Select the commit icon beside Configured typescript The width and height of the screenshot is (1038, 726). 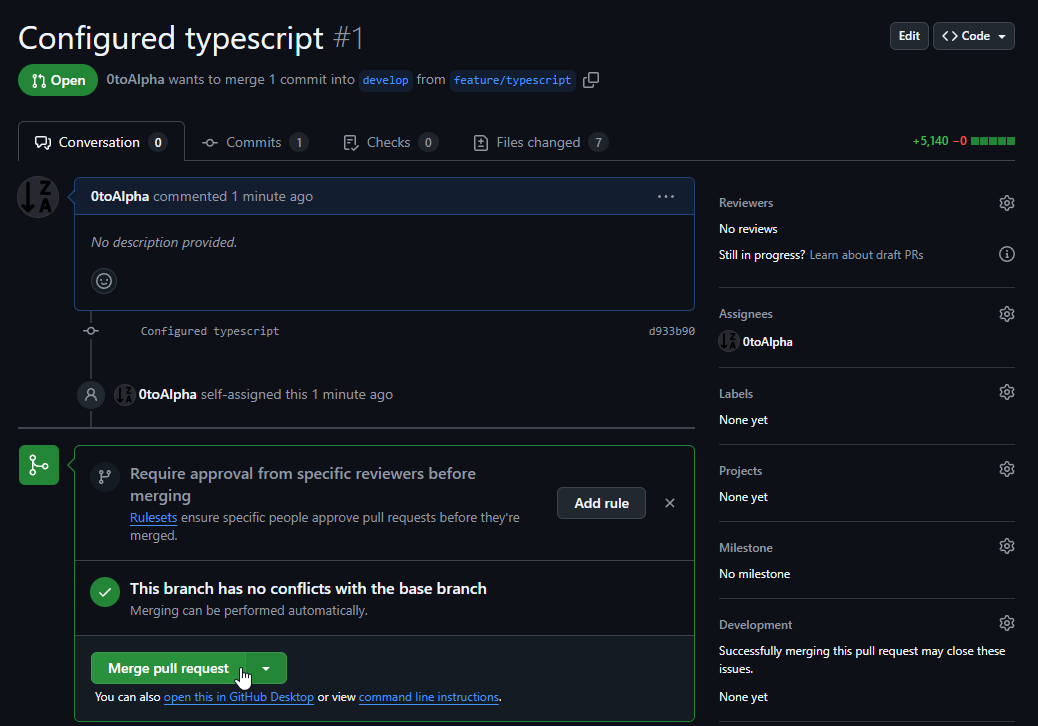coord(90,330)
